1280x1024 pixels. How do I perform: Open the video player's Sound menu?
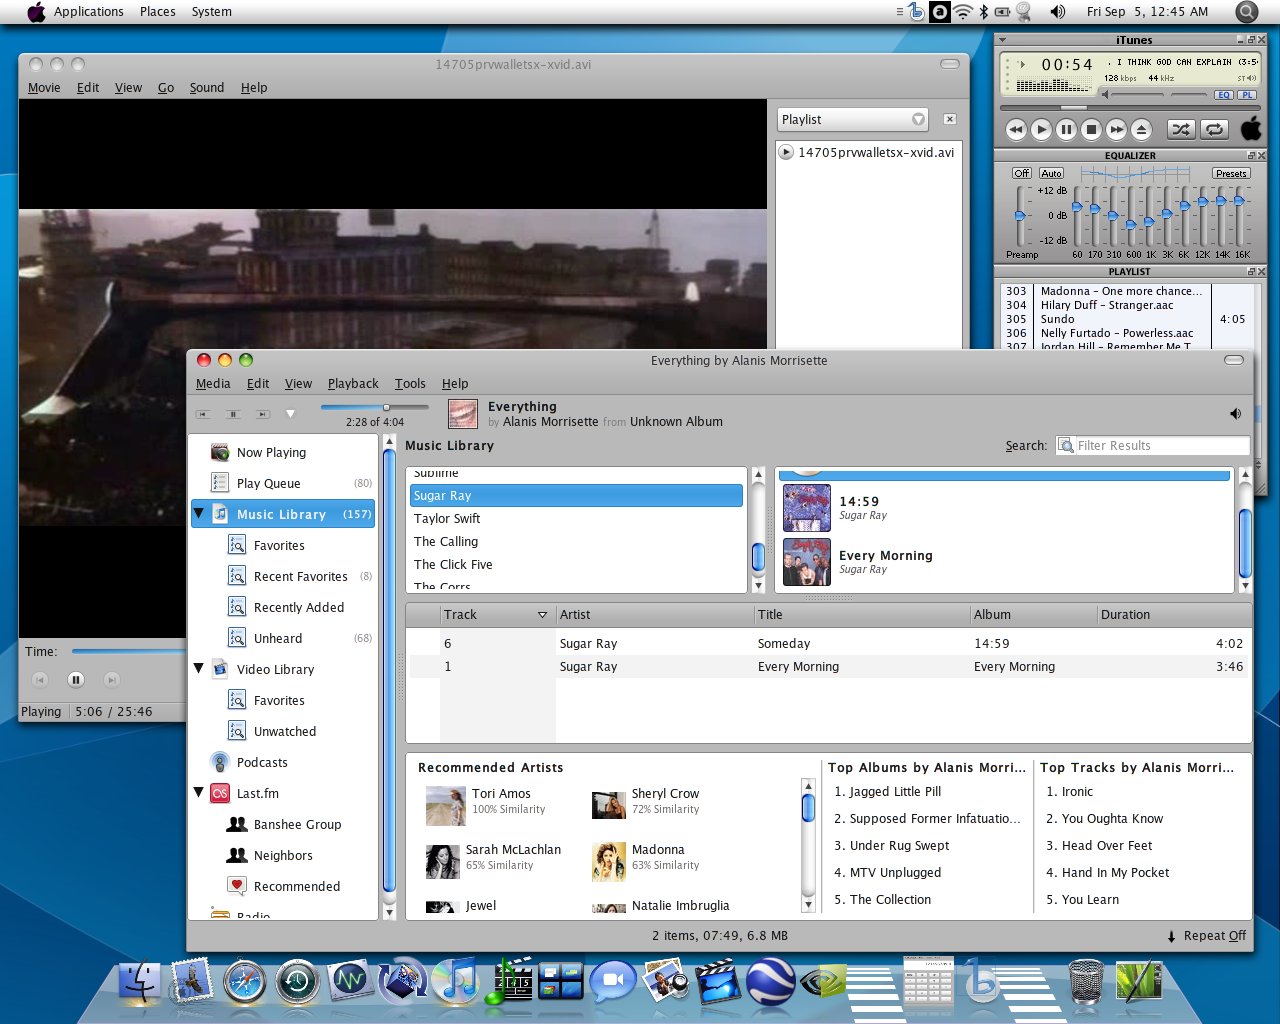click(x=207, y=87)
